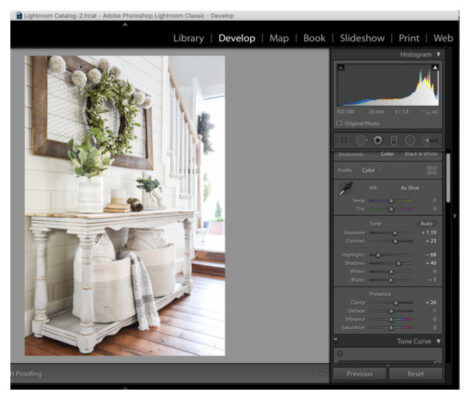Click the Reset button
Screen dimensions: 470x400
pyautogui.click(x=415, y=374)
